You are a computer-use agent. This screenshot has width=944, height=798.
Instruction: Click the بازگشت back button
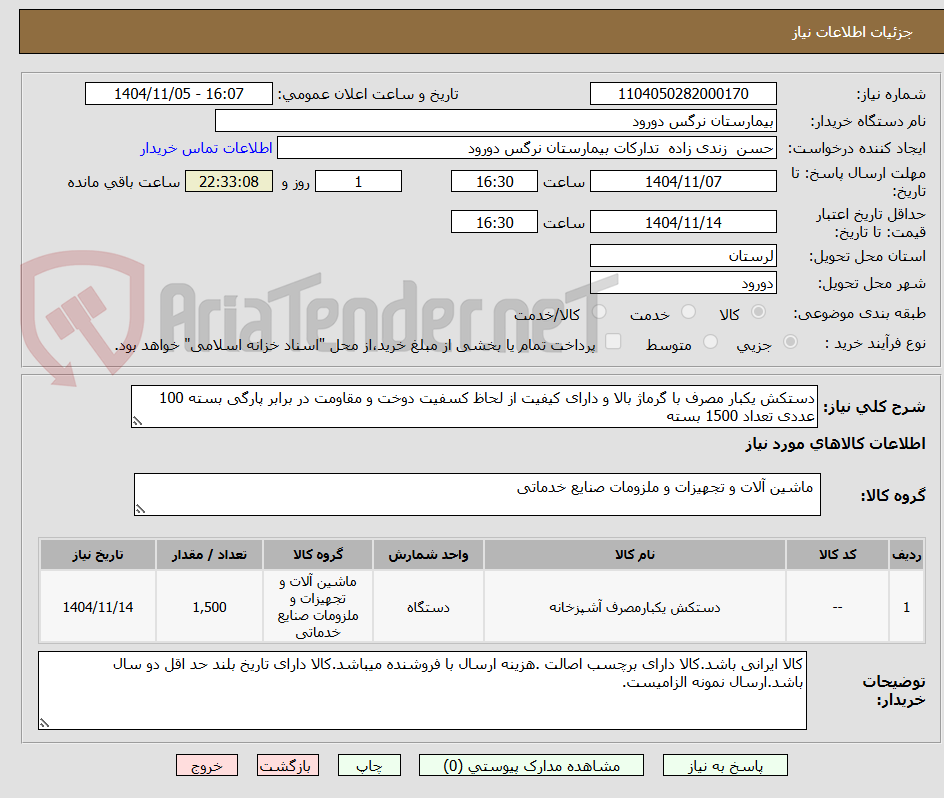[x=288, y=765]
